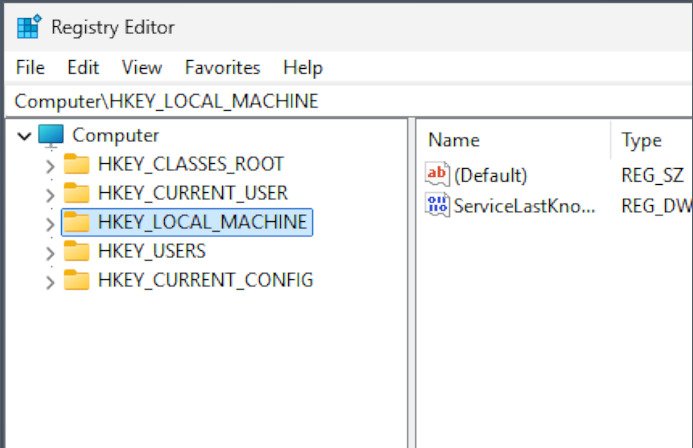Expand the HKEY_CLASSES_ROOT key
This screenshot has height=448, width=693.
tap(50, 166)
